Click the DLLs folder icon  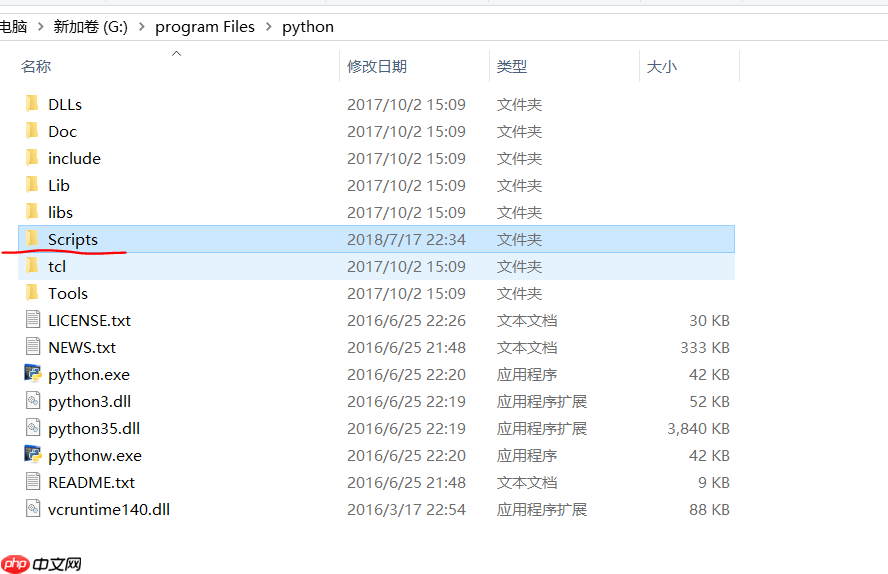click(32, 104)
